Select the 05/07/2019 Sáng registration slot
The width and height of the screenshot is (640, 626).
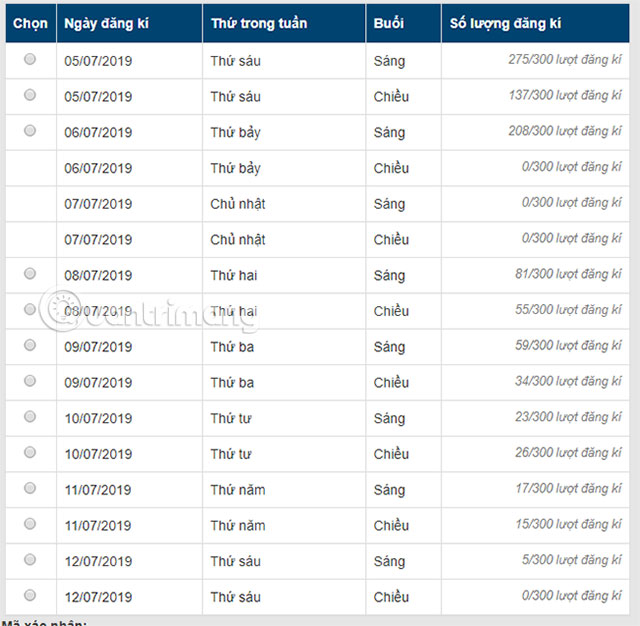pos(30,59)
